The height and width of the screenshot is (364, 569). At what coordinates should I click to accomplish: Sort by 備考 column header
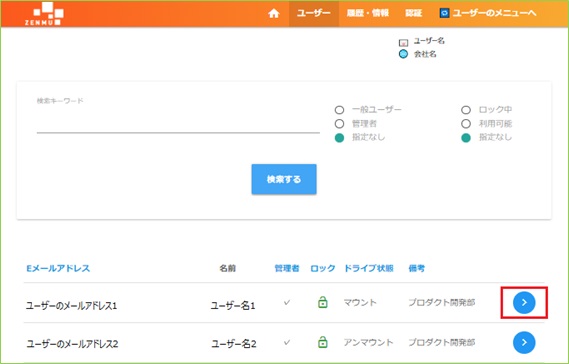pyautogui.click(x=417, y=268)
